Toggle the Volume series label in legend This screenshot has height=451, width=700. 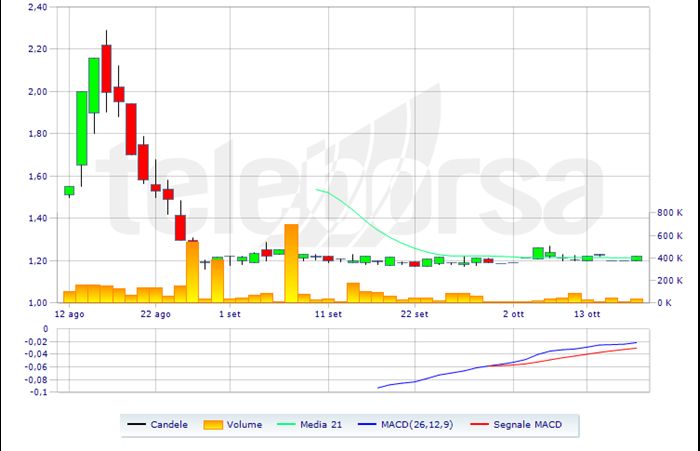pyautogui.click(x=244, y=425)
